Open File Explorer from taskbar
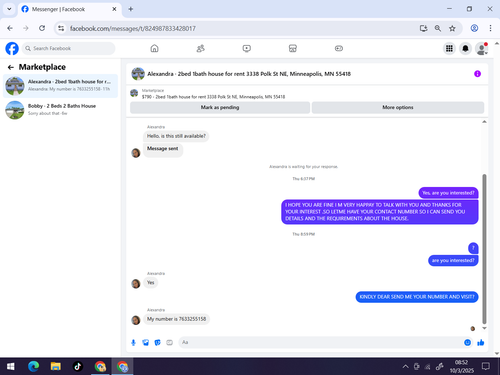 (56, 367)
